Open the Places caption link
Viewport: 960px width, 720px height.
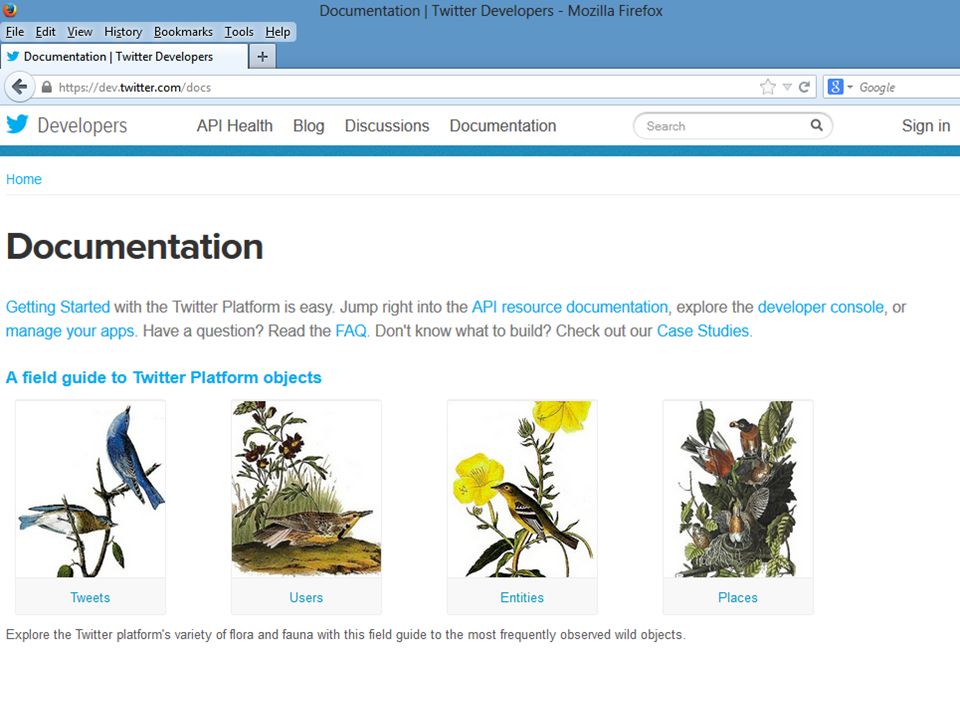point(738,598)
